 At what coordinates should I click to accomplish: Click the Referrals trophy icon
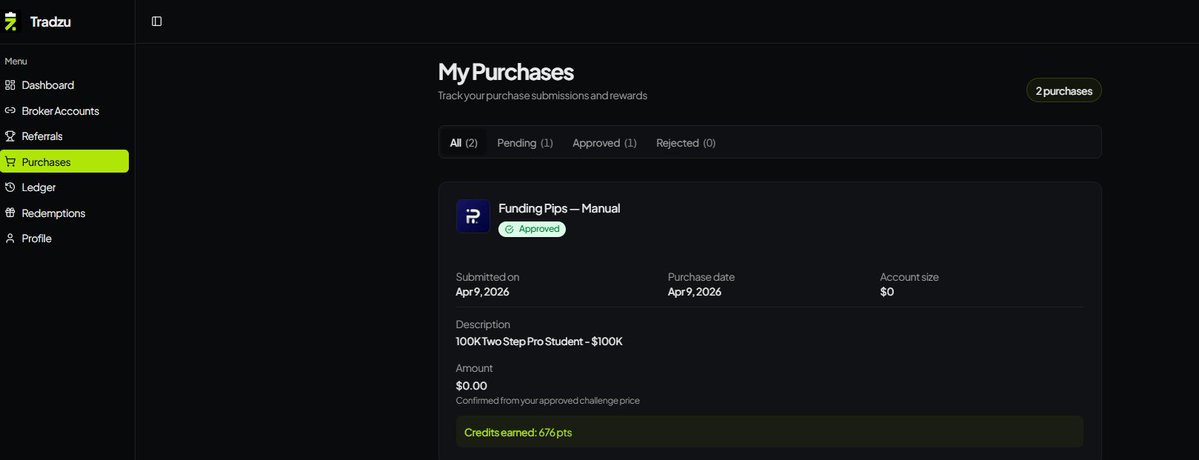(10, 136)
